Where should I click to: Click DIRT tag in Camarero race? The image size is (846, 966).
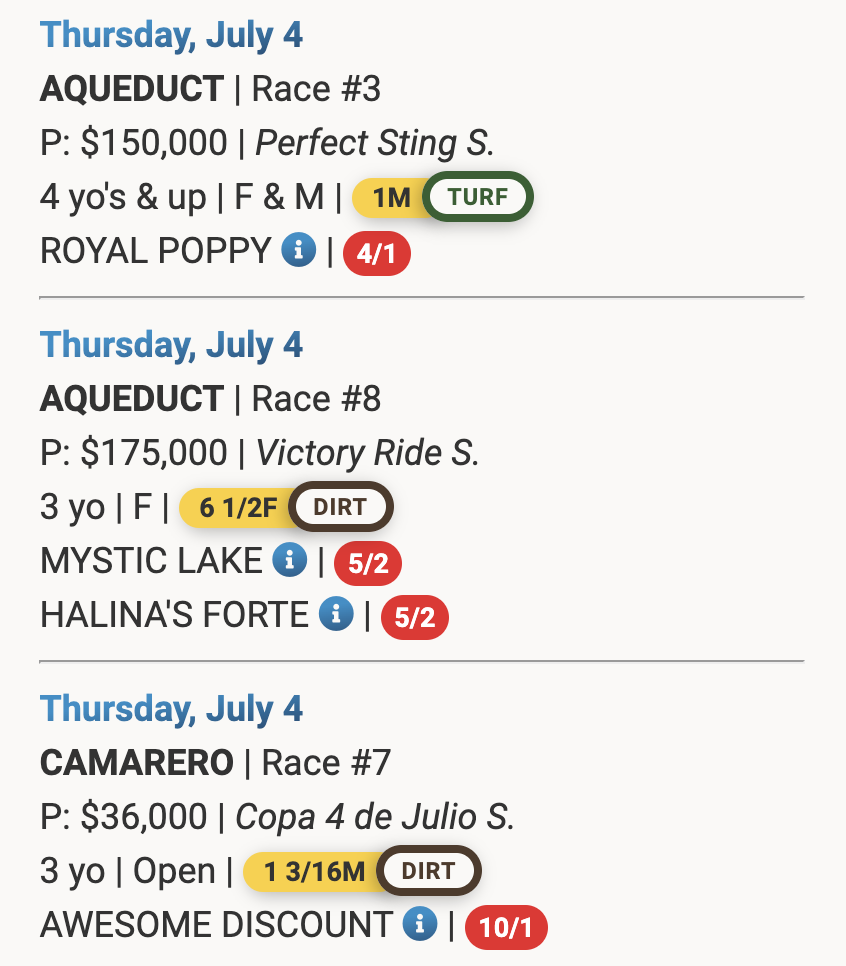[428, 872]
